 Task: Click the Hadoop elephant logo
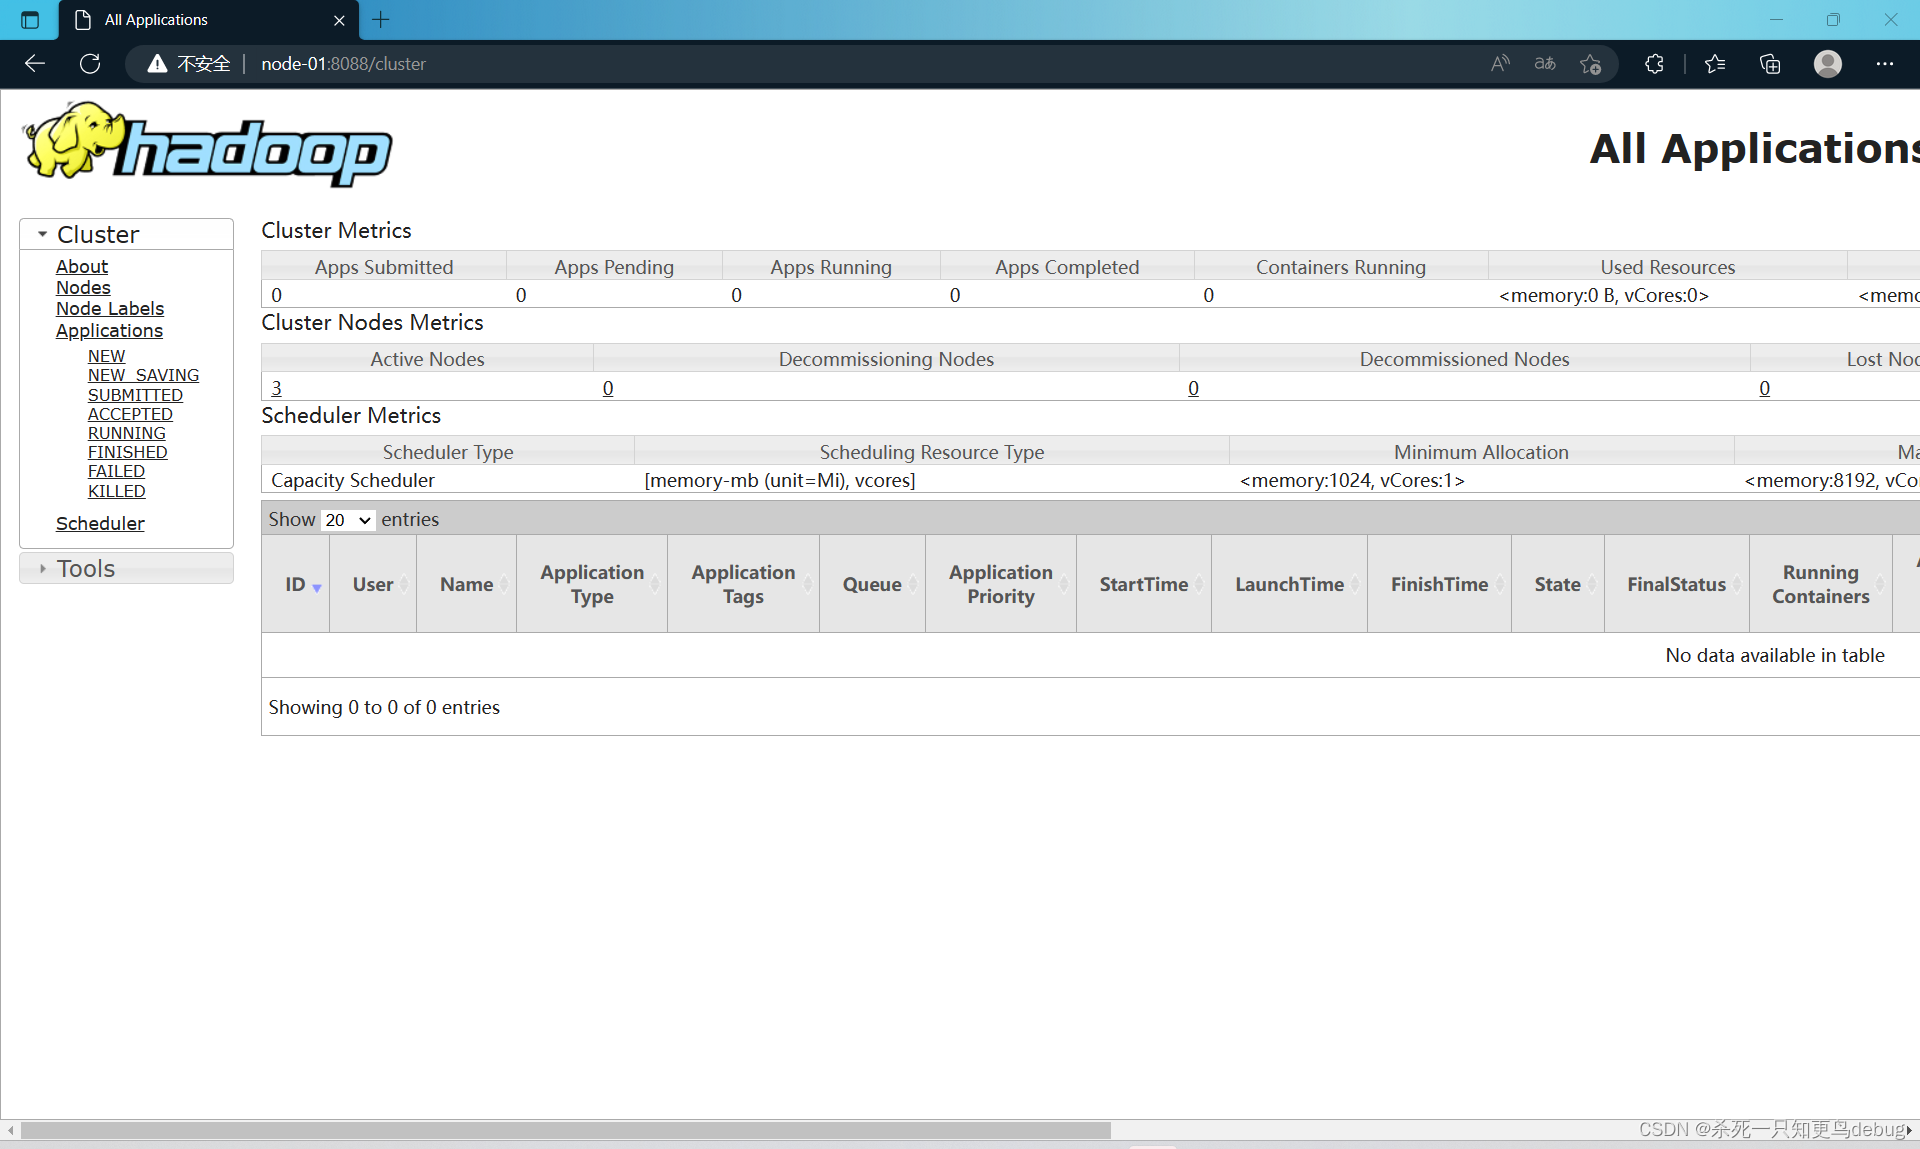(208, 145)
